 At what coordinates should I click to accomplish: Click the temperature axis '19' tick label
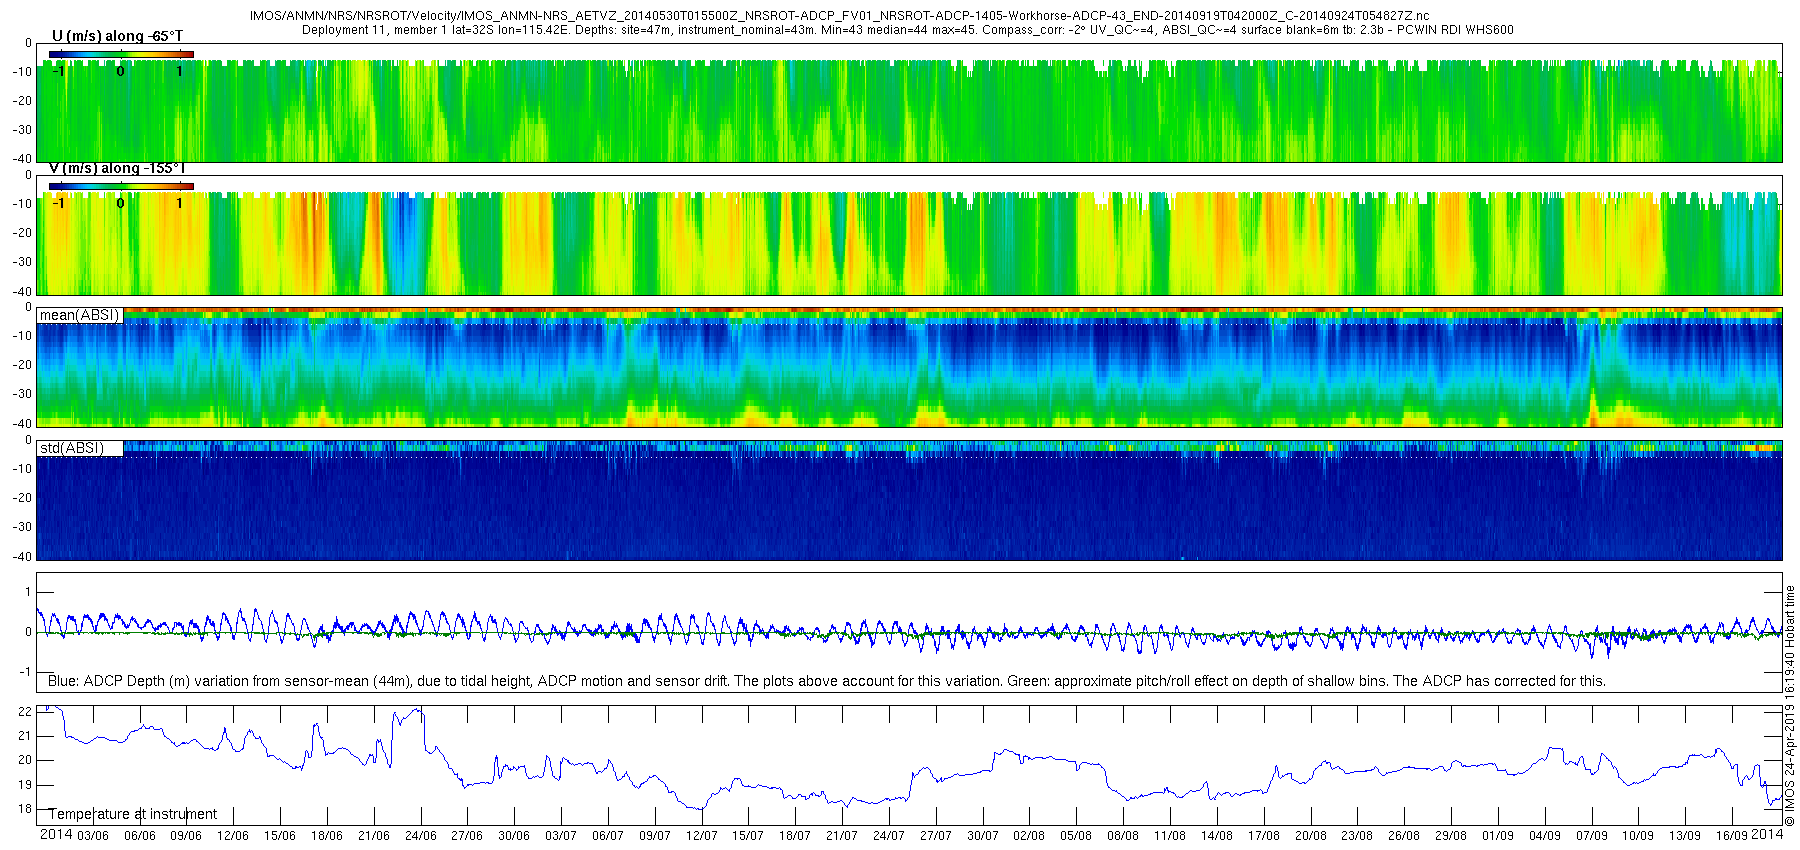(x=26, y=785)
